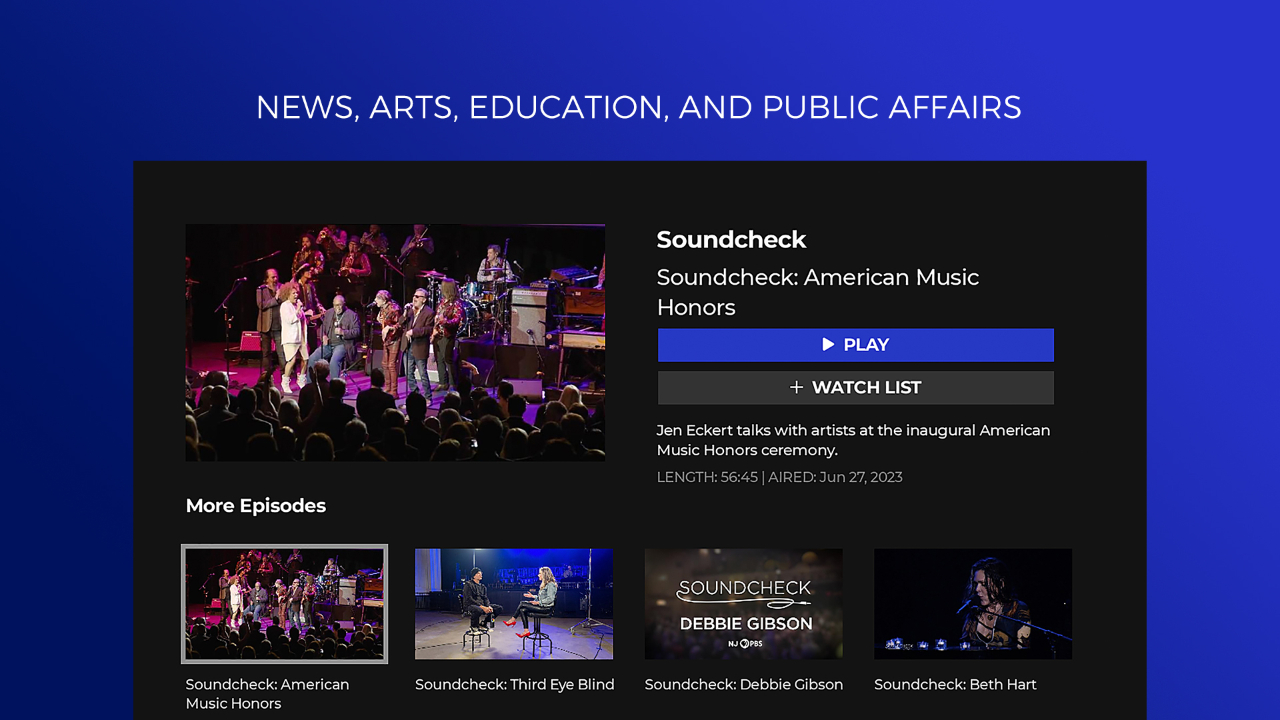Viewport: 1280px width, 720px height.
Task: Open the Soundcheck: Beth Hart episode title
Action: pos(955,684)
